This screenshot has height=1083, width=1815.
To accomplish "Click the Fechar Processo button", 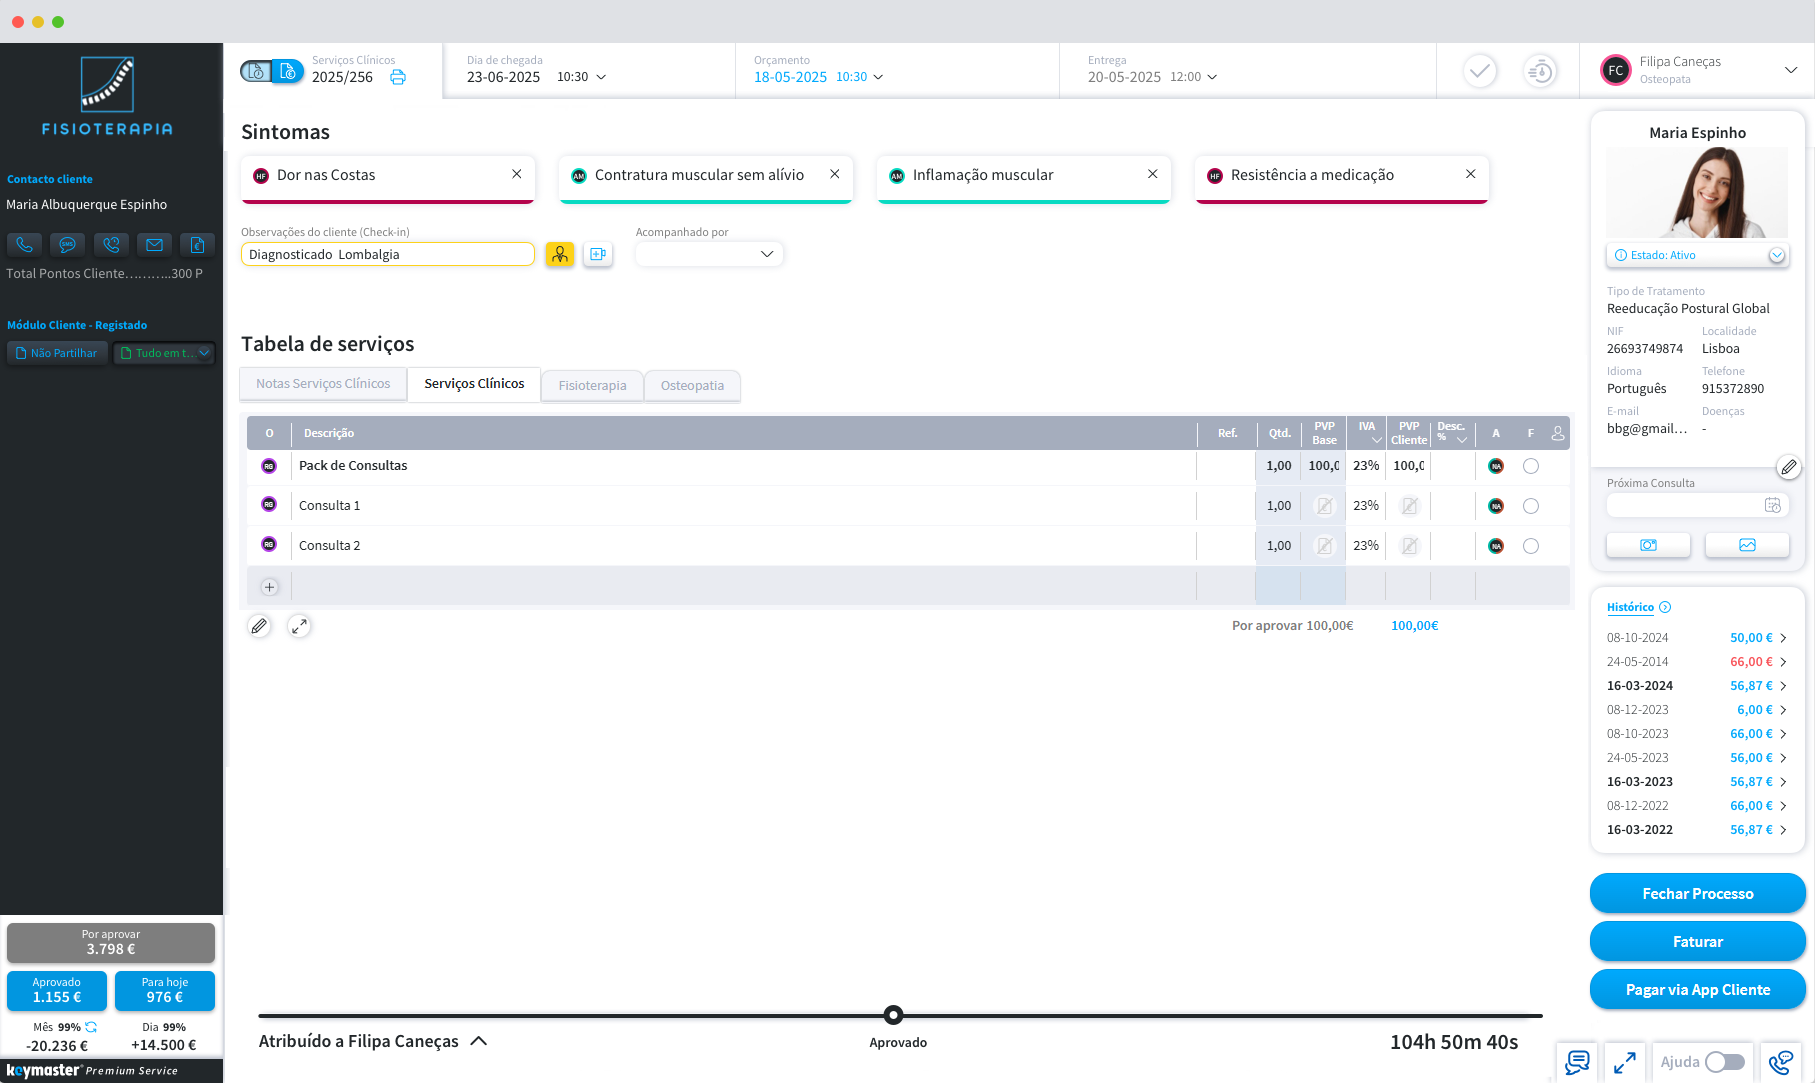I will coord(1697,894).
